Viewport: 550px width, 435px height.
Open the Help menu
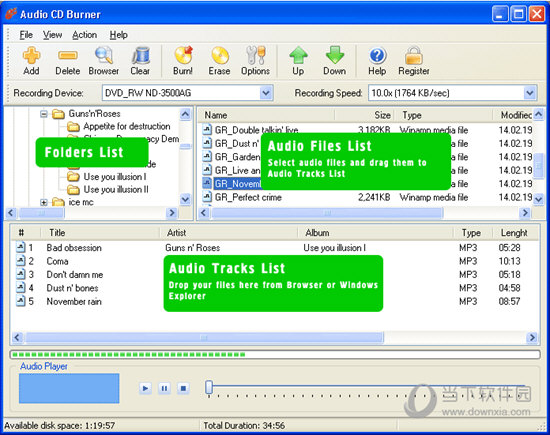119,35
